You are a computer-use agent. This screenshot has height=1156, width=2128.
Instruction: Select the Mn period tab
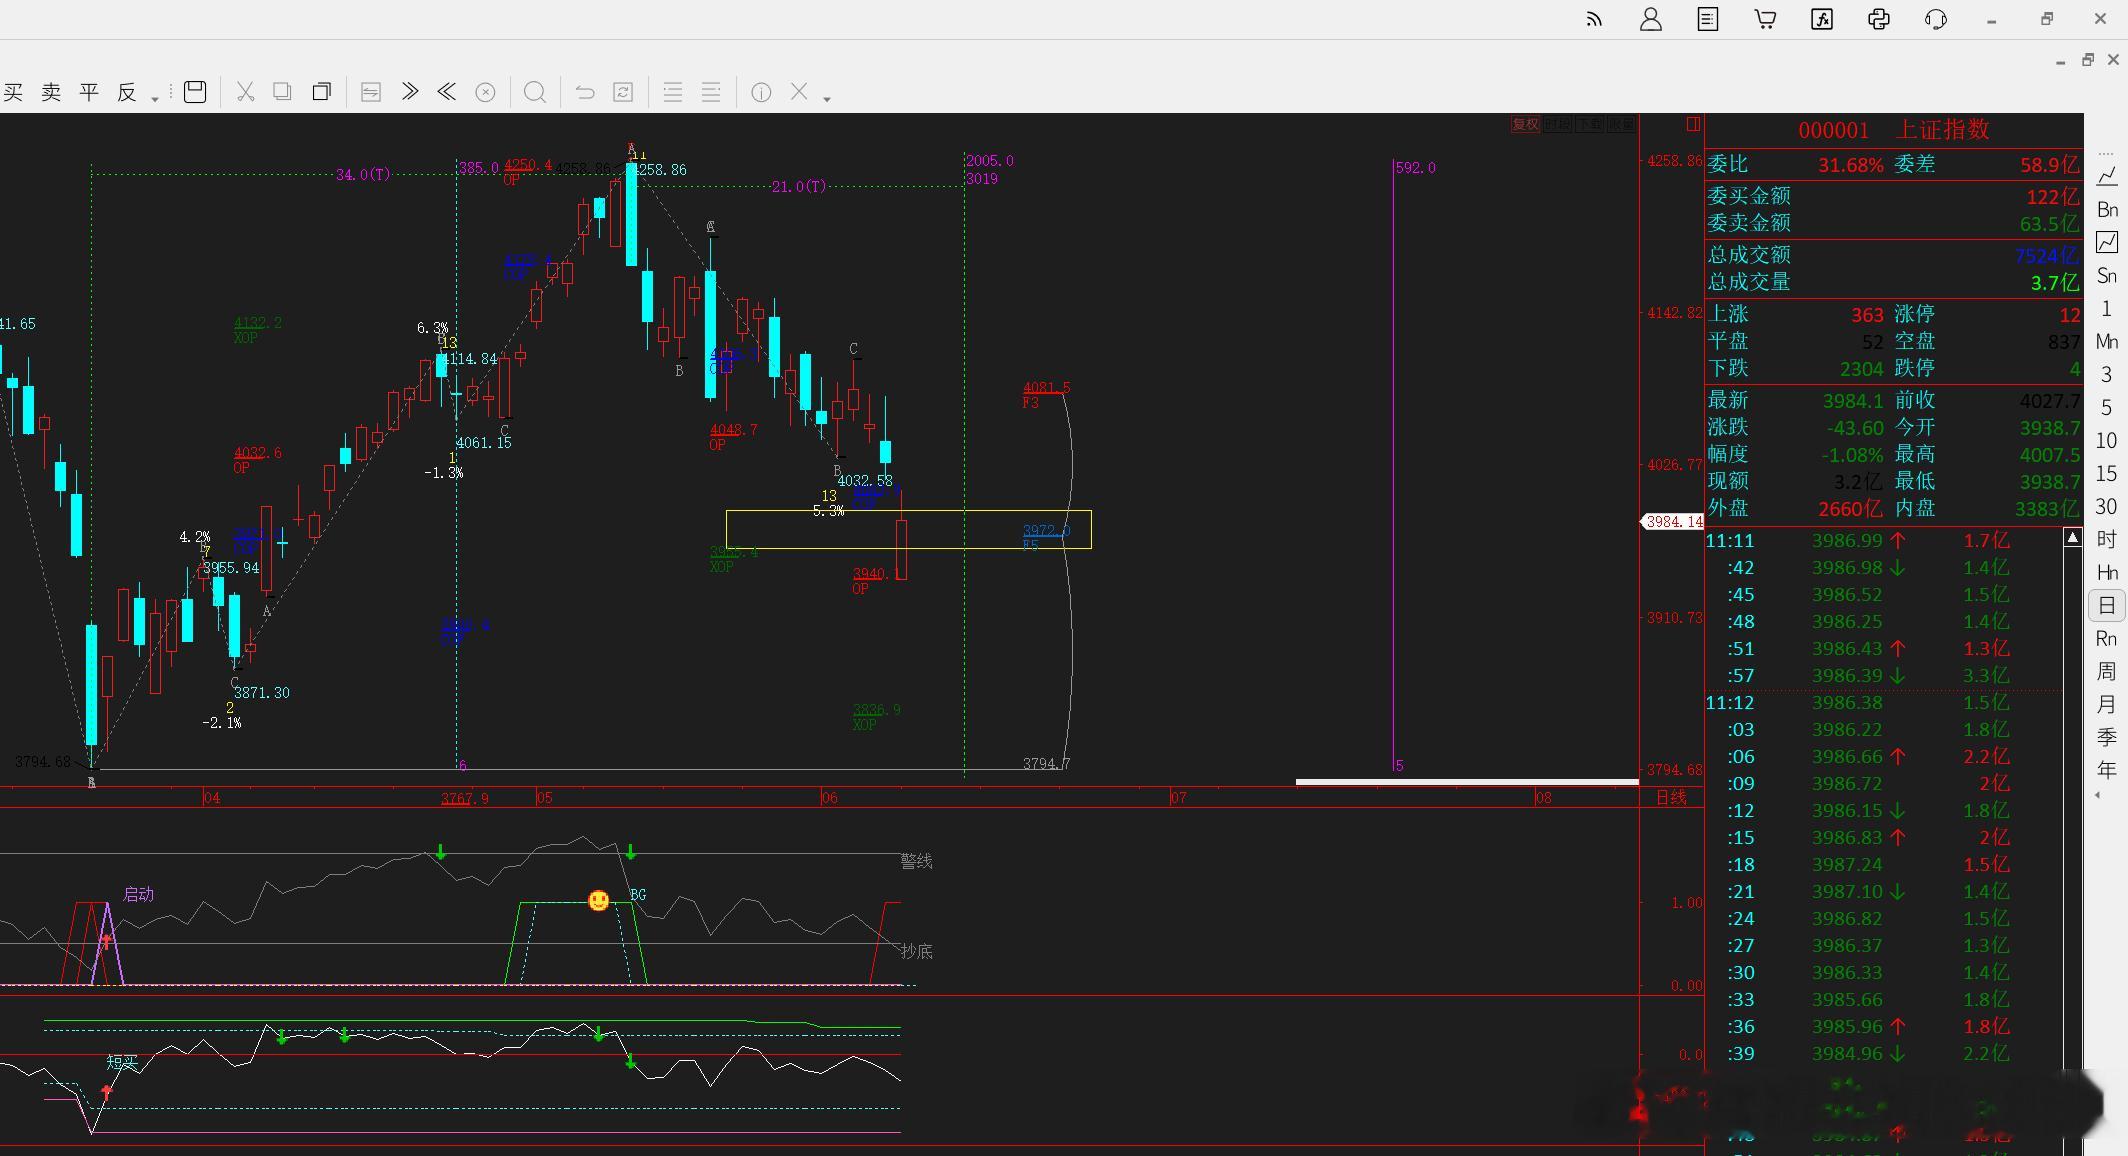pyautogui.click(x=2107, y=341)
